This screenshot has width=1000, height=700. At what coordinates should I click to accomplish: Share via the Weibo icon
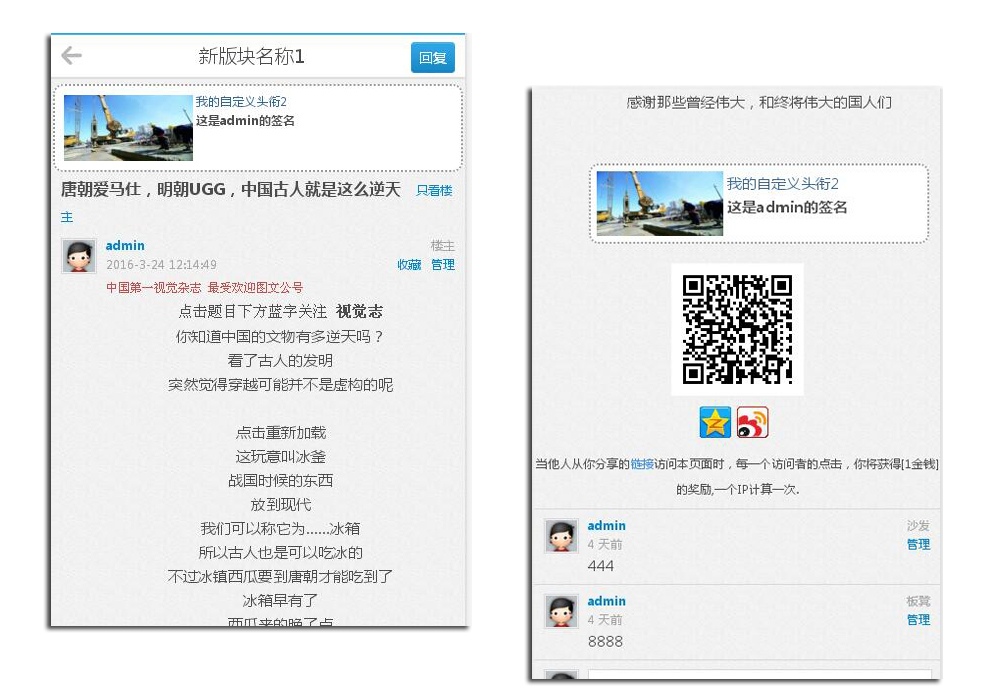753,422
